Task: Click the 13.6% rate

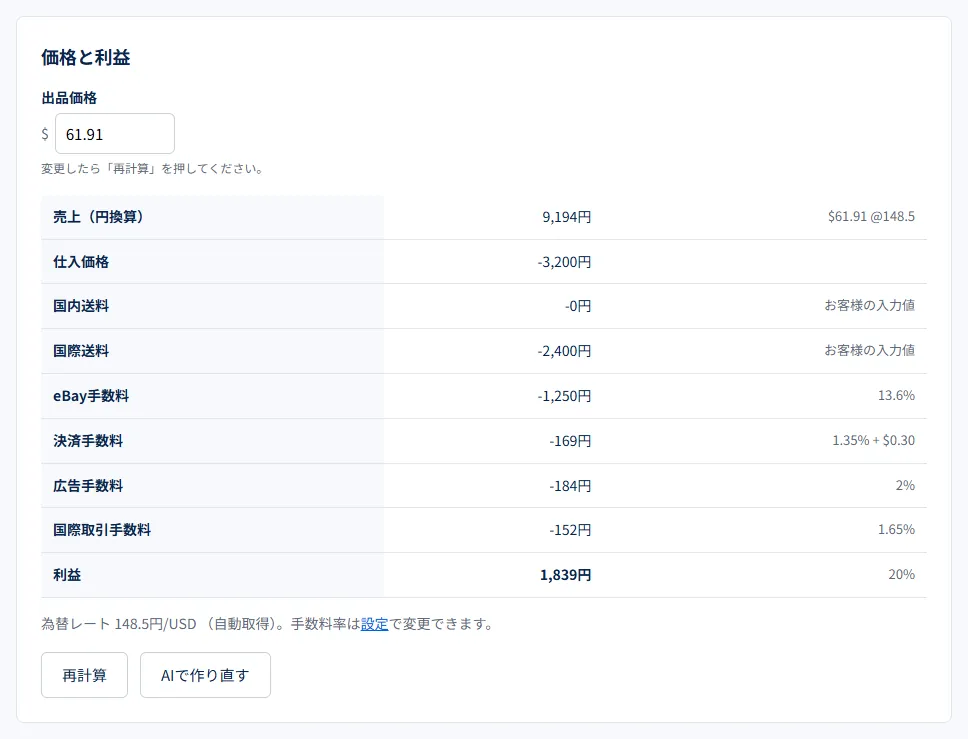Action: [x=896, y=395]
